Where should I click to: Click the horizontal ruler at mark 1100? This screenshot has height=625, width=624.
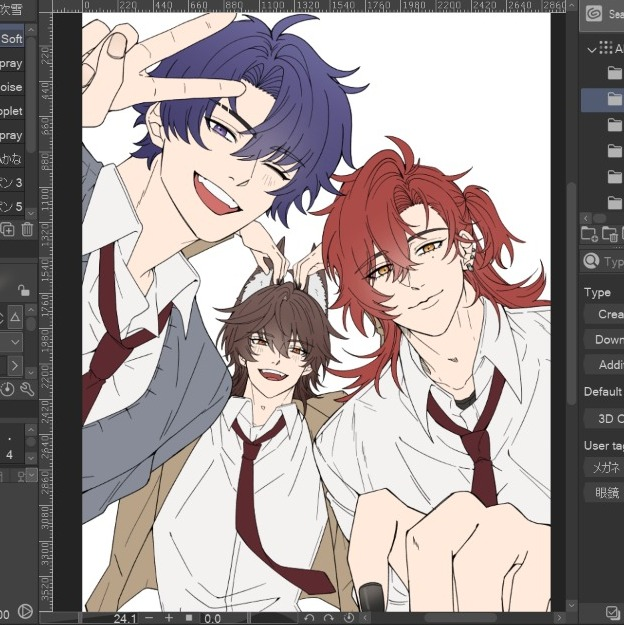point(272,6)
